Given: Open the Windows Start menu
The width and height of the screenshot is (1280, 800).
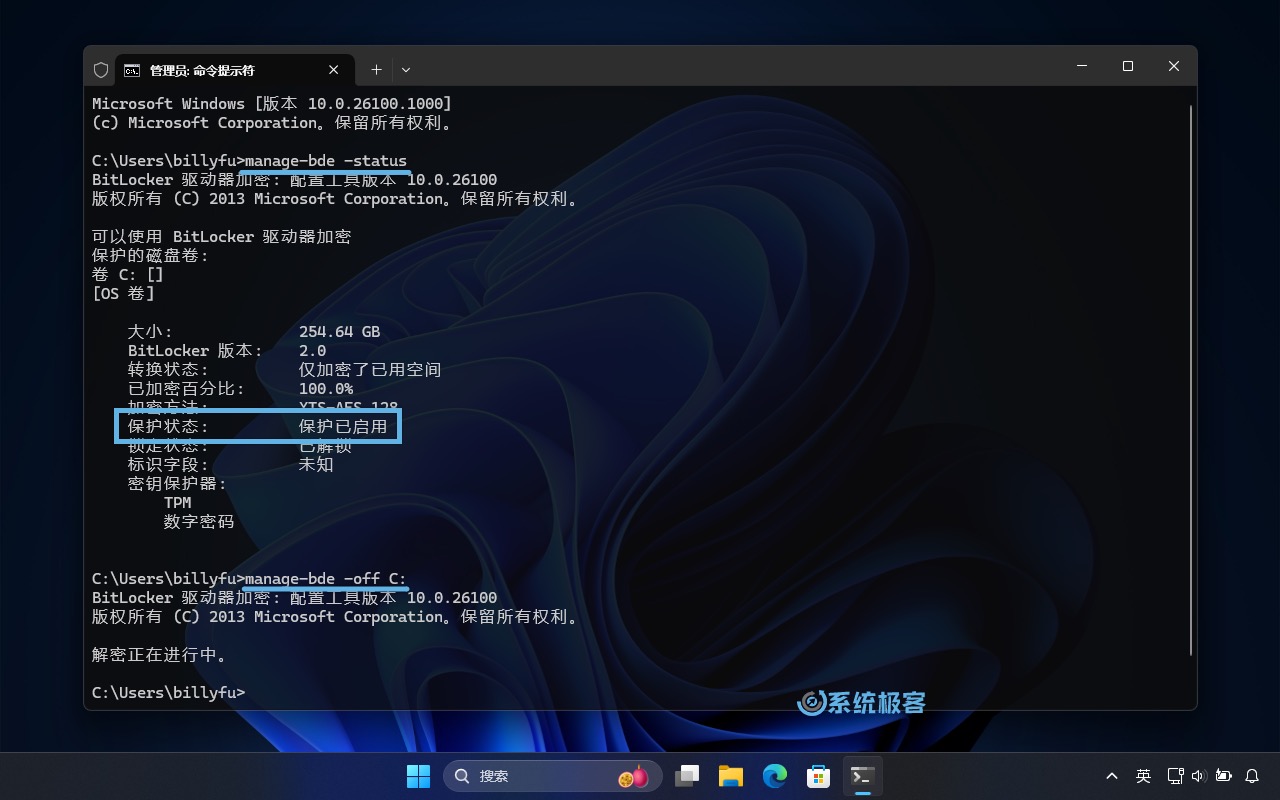Looking at the screenshot, I should (x=418, y=776).
